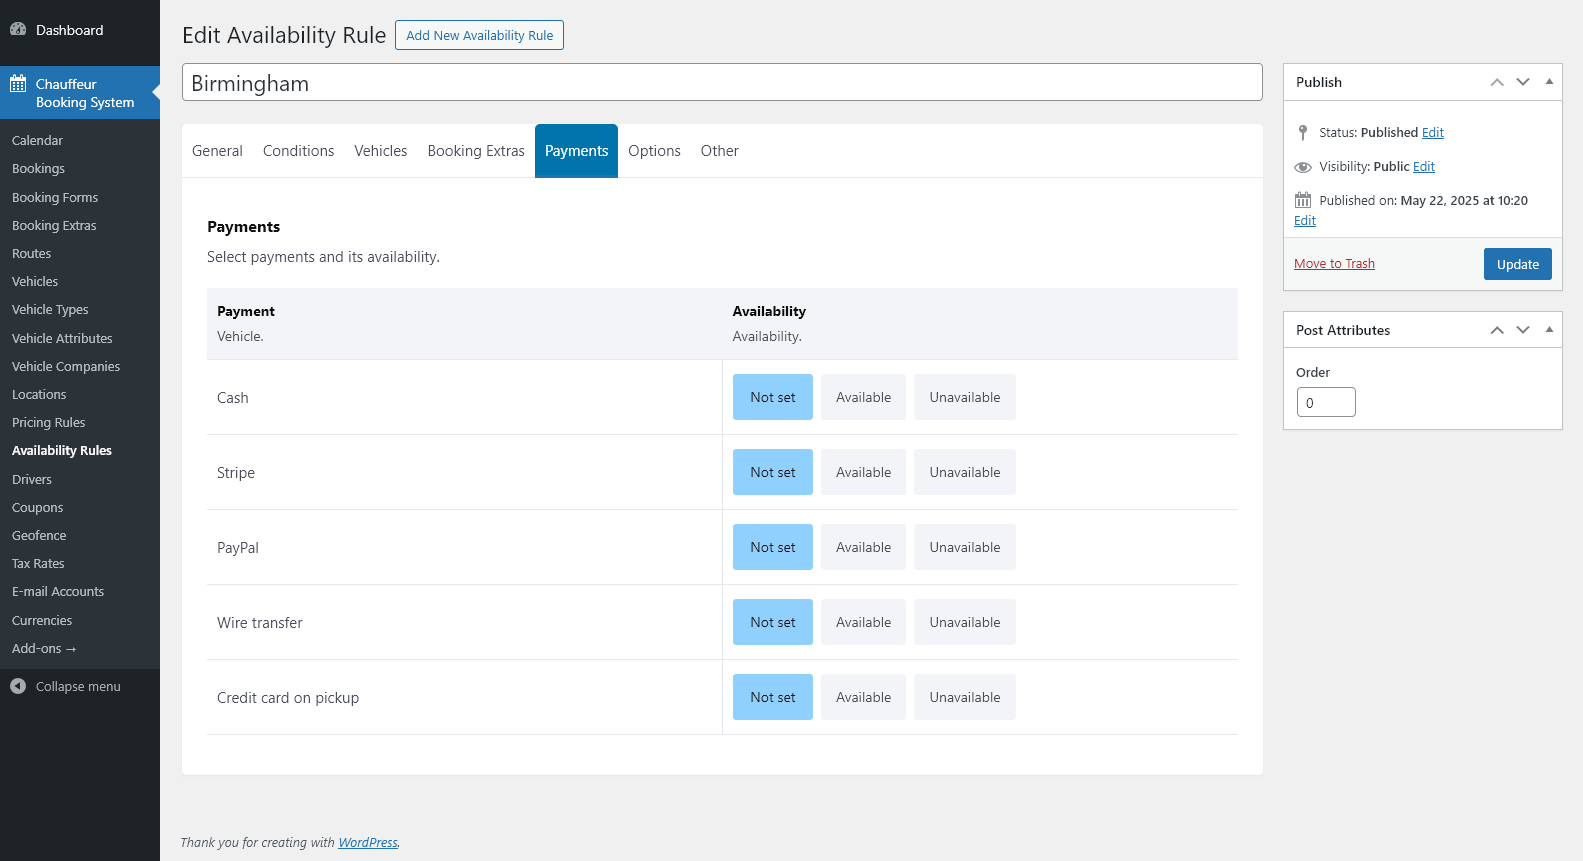Click the Collapse menu arrow icon
The image size is (1583, 861).
pos(18,686)
